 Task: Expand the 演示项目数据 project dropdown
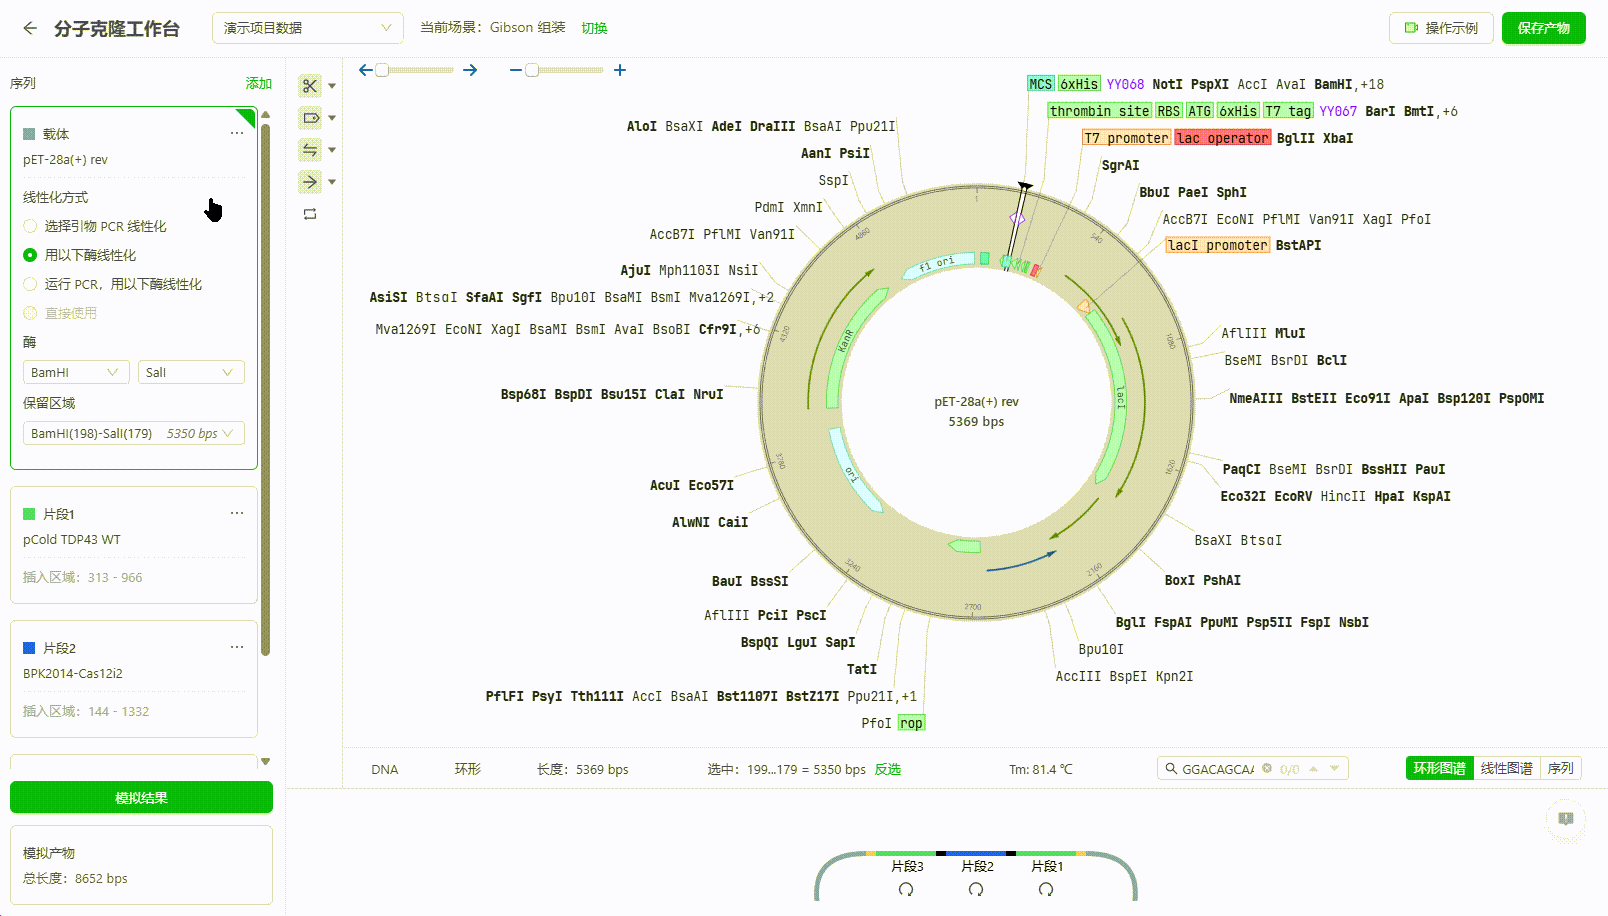(x=307, y=28)
